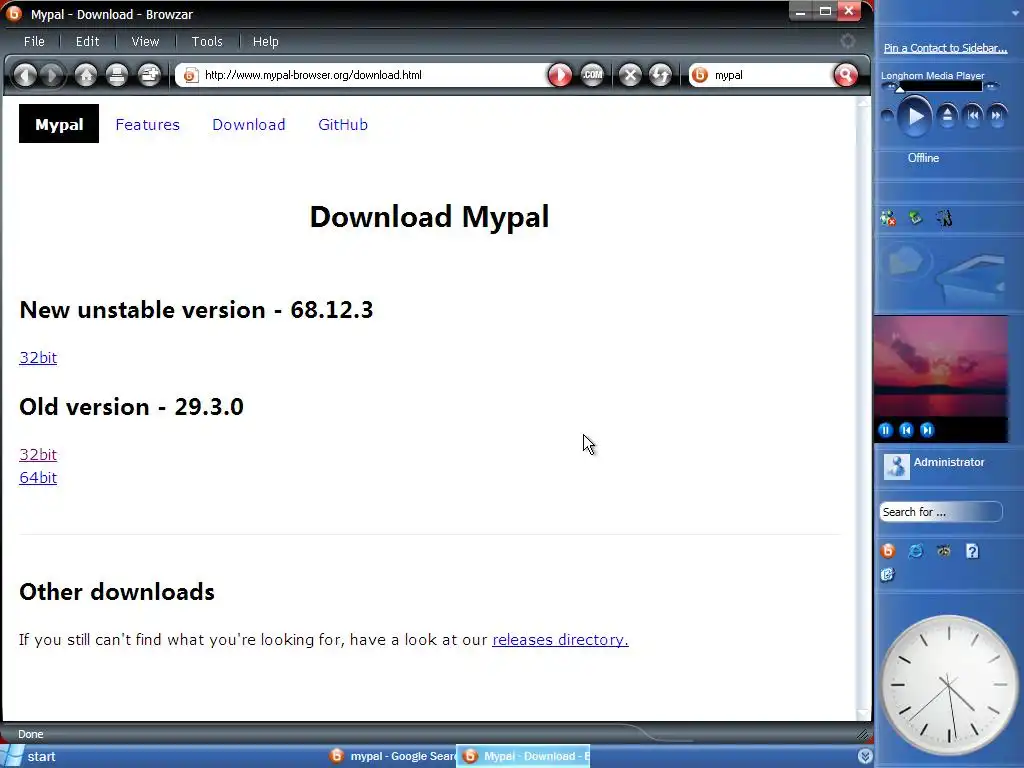
Task: Open the Download page link
Action: tap(249, 125)
